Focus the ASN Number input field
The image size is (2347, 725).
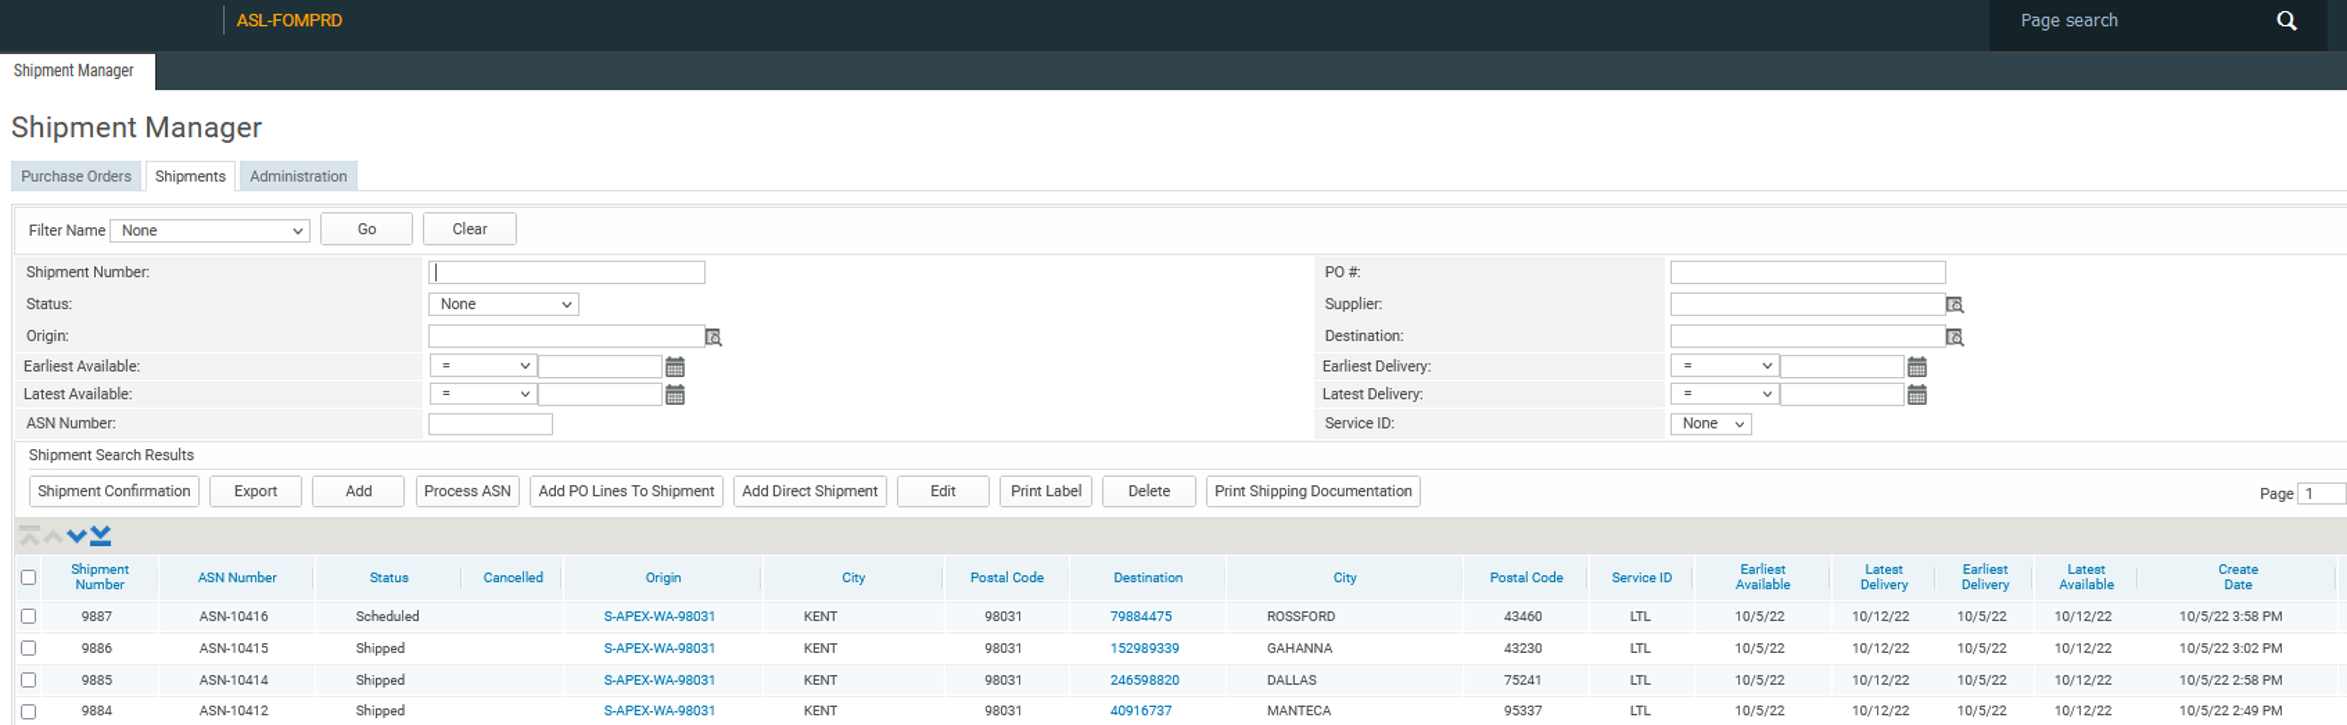coord(490,424)
